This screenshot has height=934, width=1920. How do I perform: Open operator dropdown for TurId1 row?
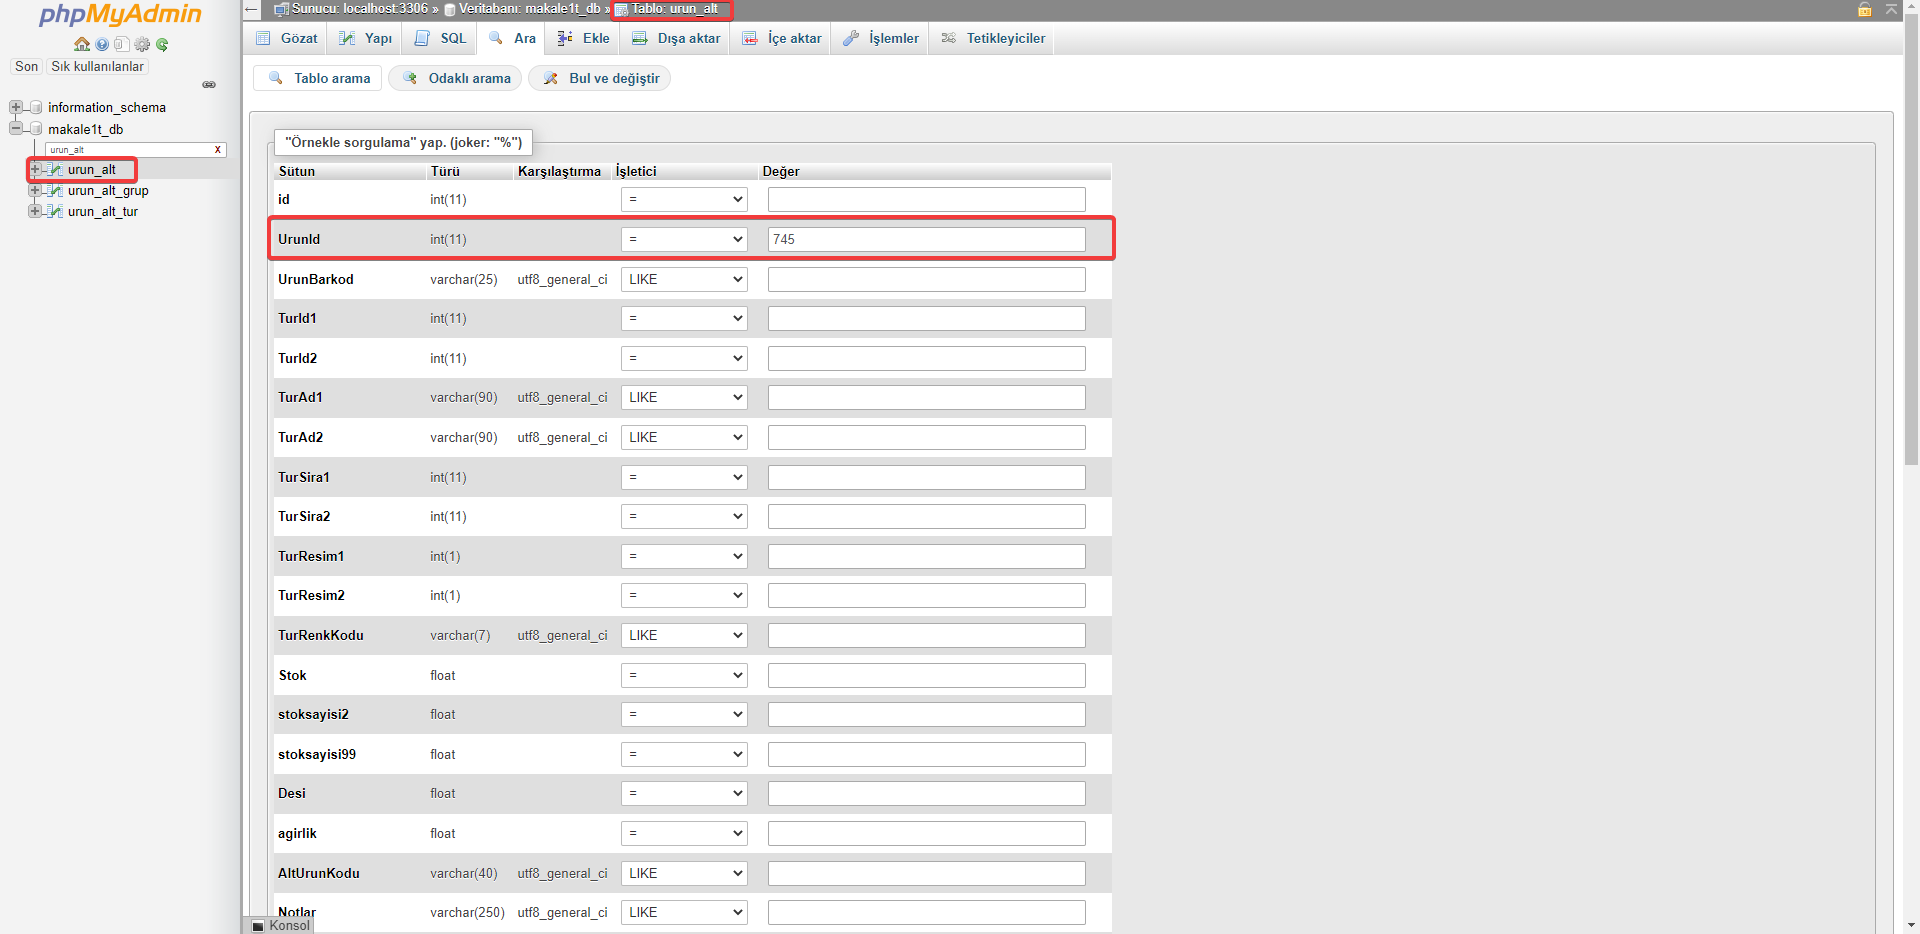tap(684, 318)
